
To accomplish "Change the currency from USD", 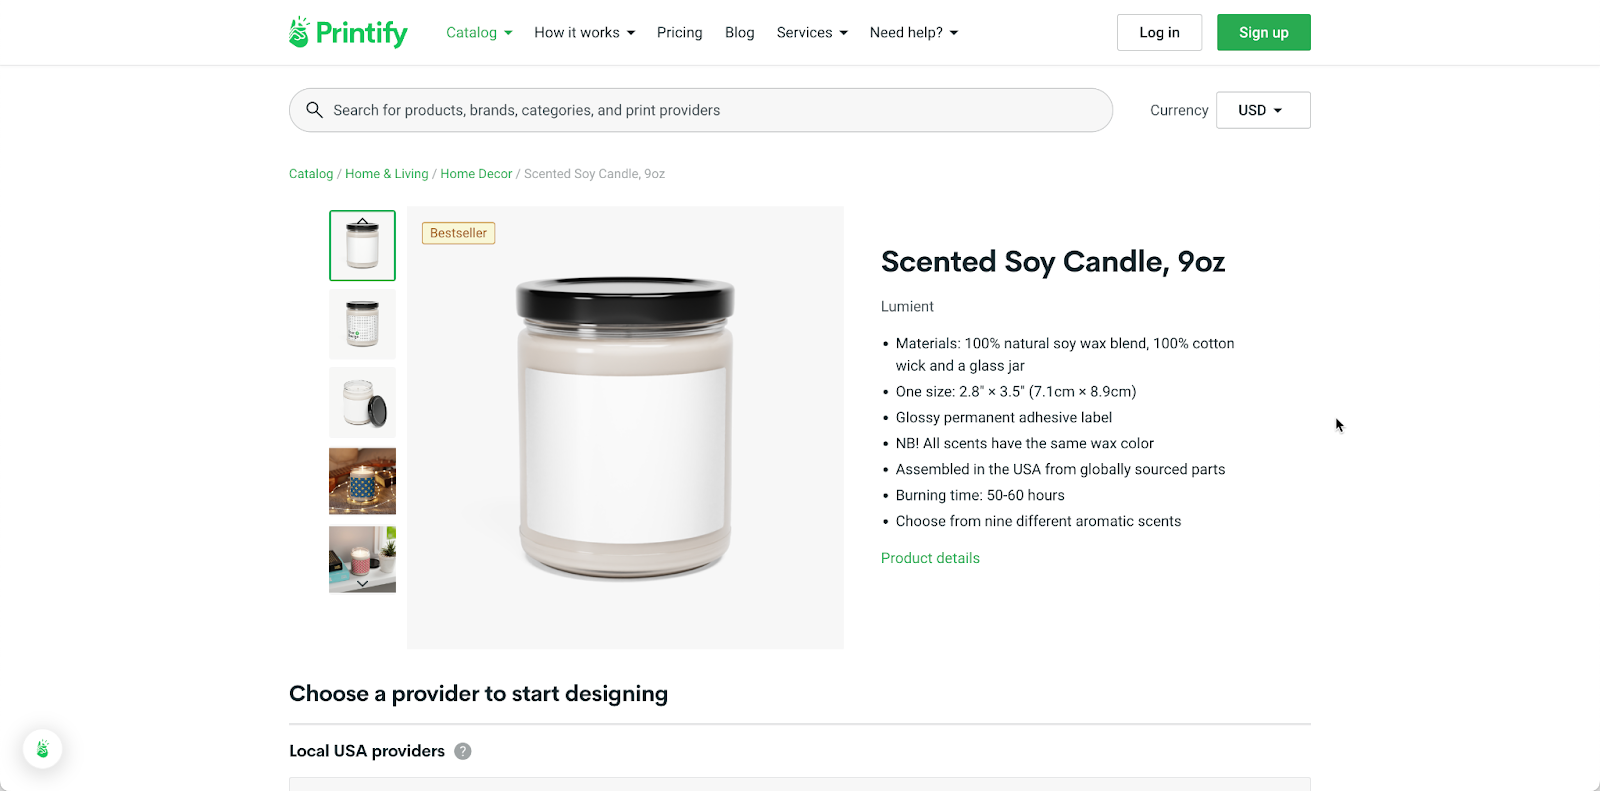I will [x=1262, y=110].
